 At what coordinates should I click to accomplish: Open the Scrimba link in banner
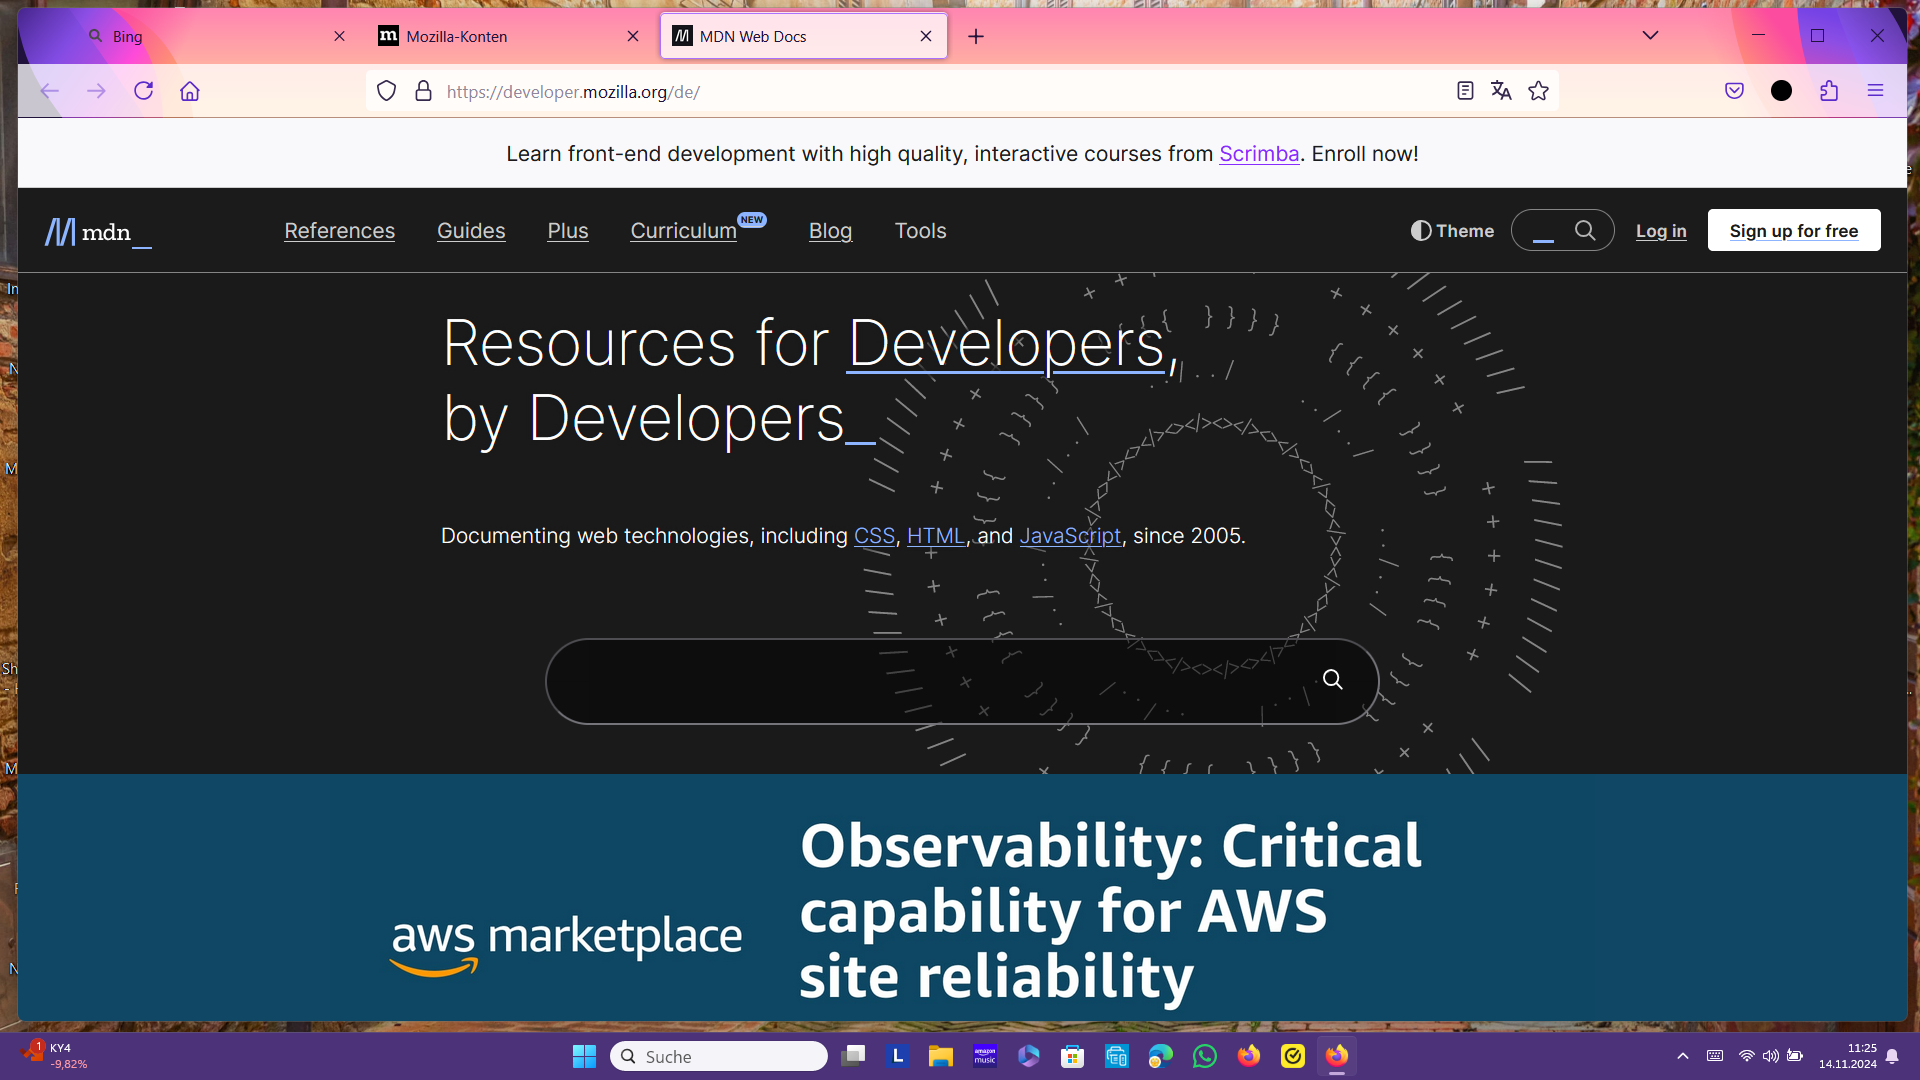pyautogui.click(x=1258, y=154)
